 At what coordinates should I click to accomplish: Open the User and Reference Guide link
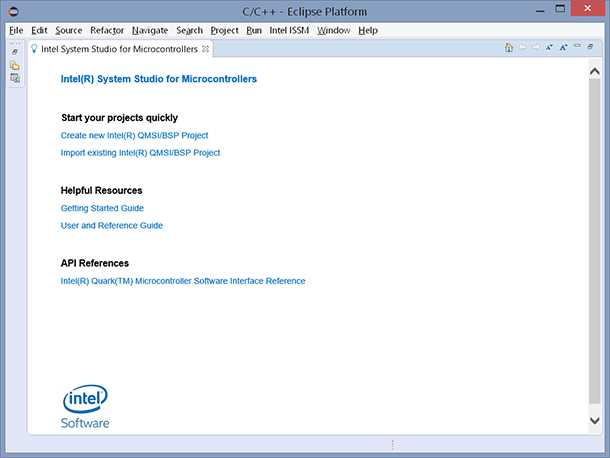click(x=112, y=226)
